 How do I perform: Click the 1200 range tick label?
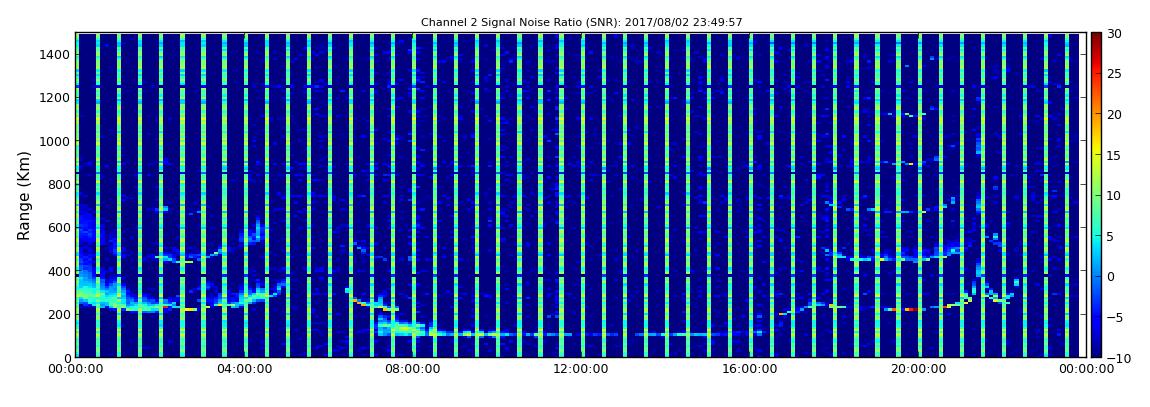(x=56, y=98)
